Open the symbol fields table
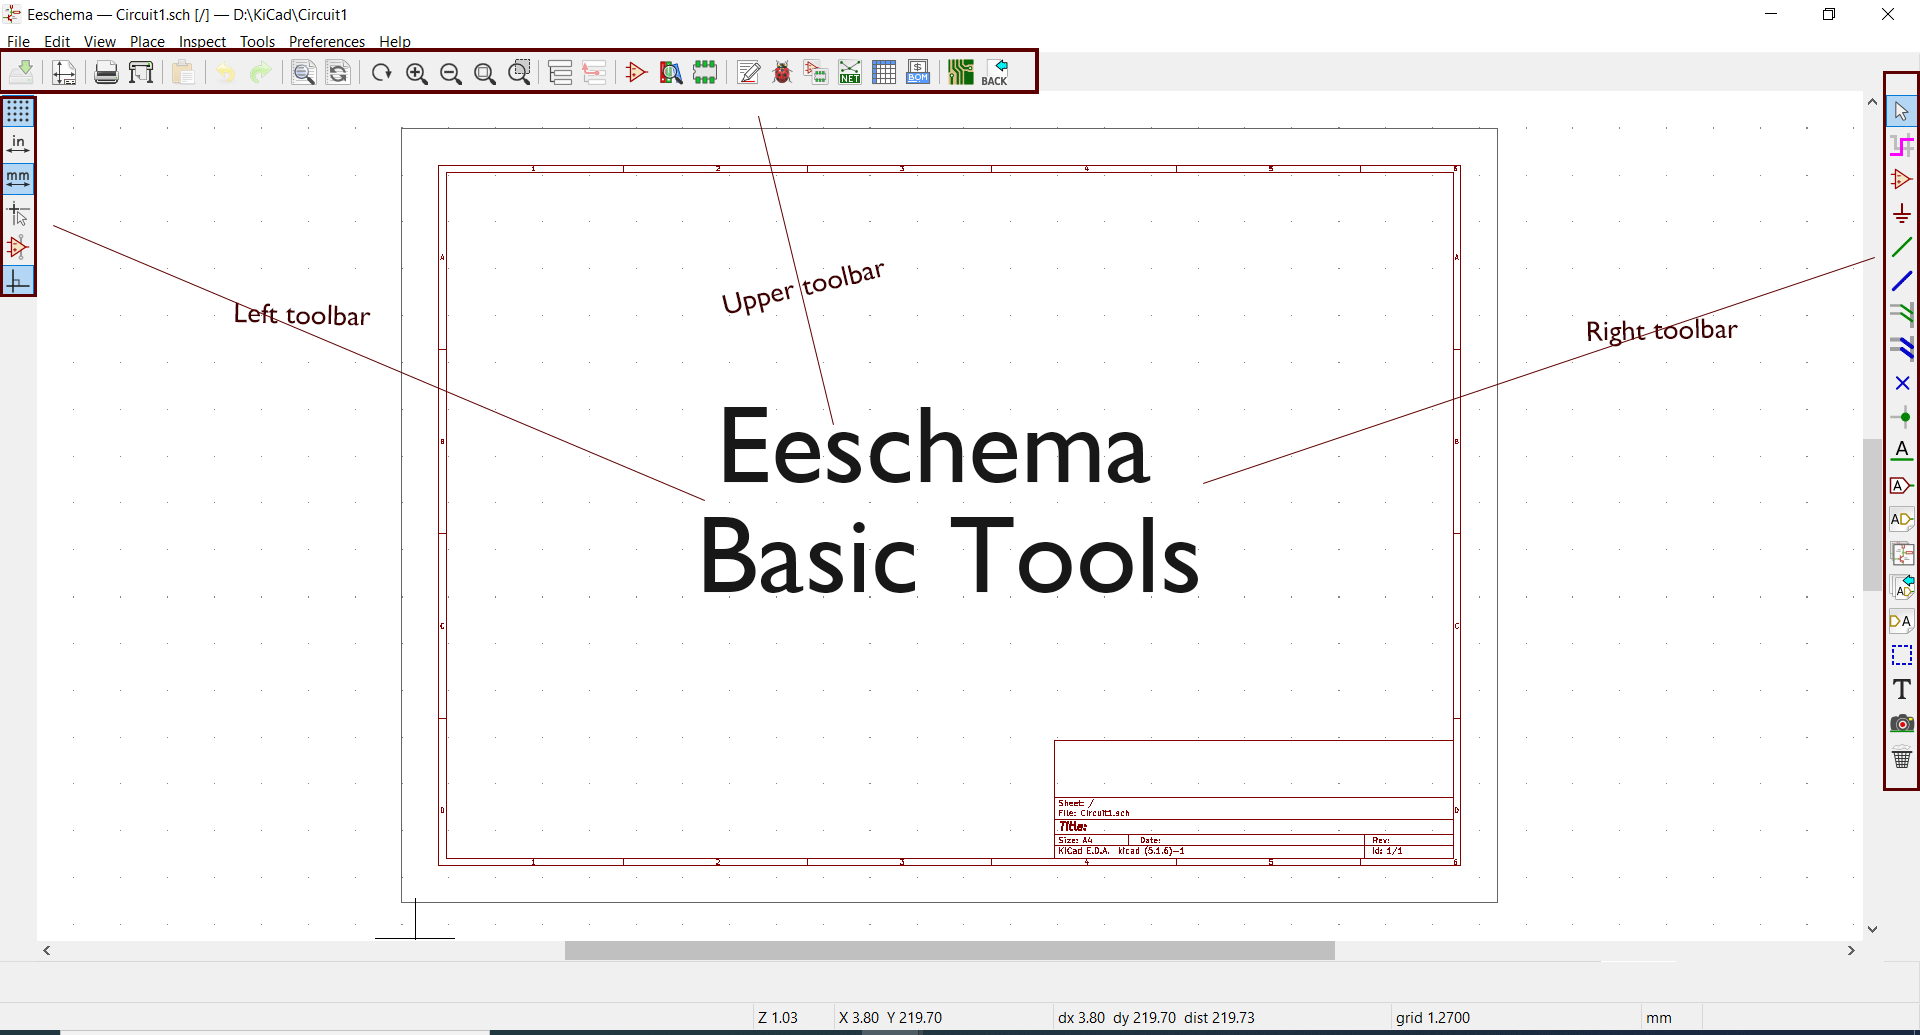This screenshot has width=1920, height=1035. pyautogui.click(x=885, y=71)
